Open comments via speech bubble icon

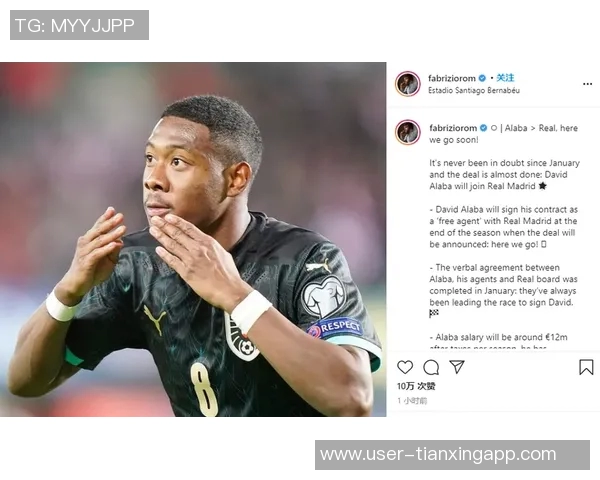click(x=431, y=367)
